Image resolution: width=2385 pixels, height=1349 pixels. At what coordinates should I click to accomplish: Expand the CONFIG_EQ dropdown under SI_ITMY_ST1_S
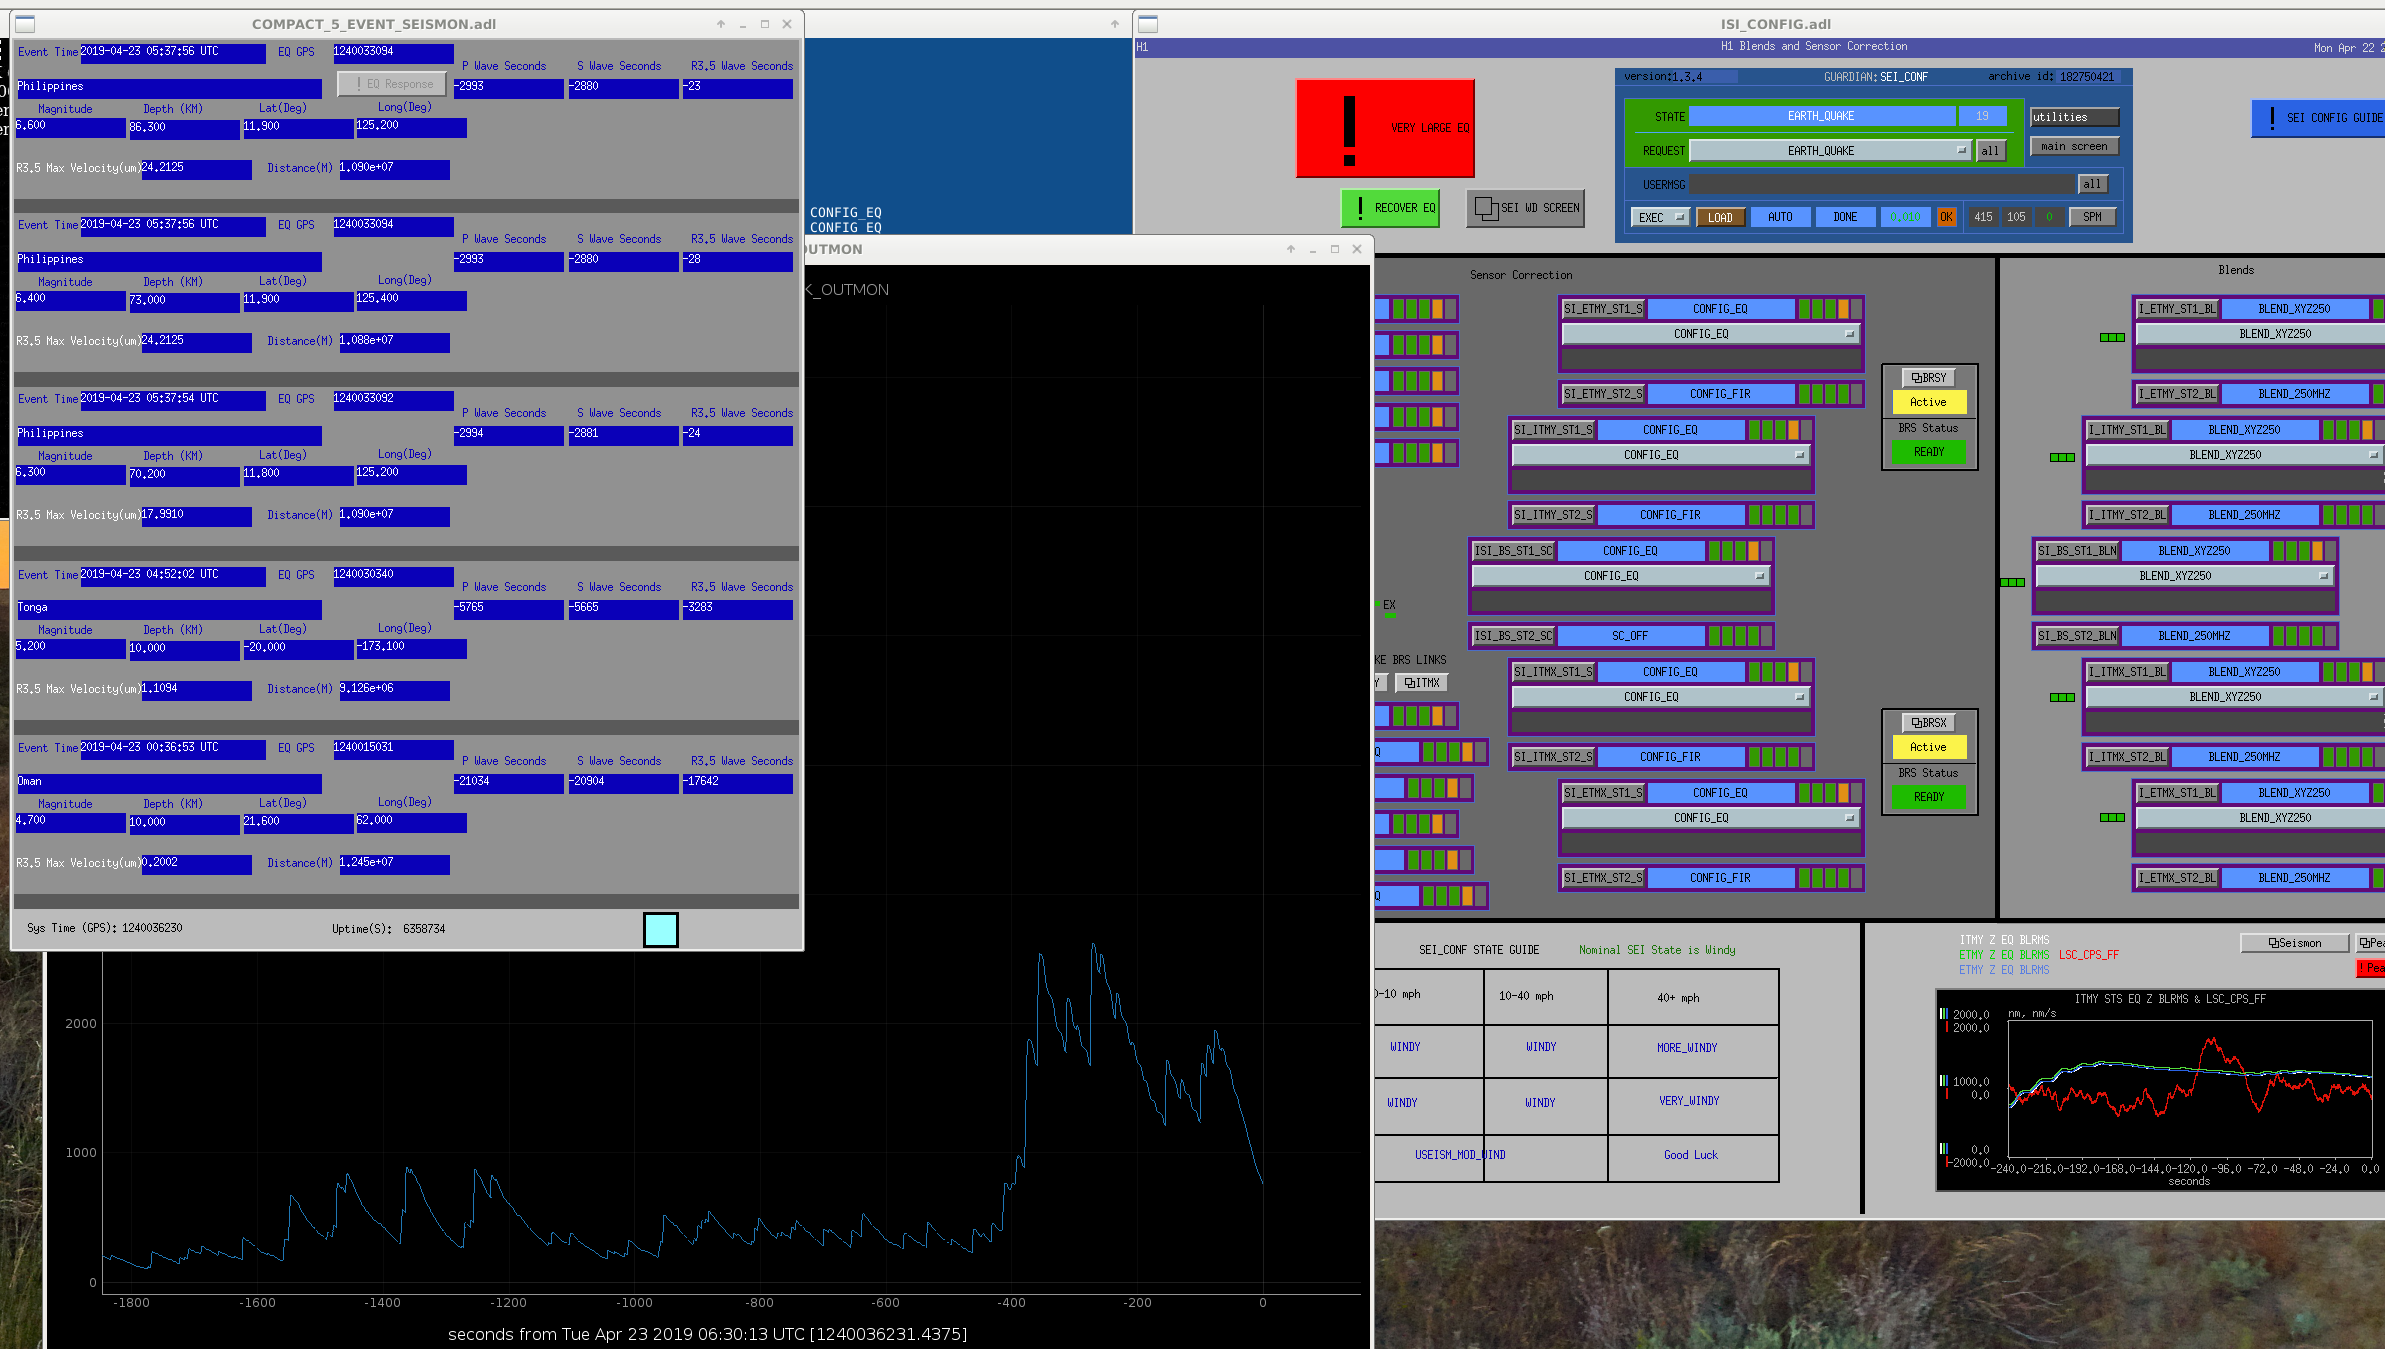(1660, 455)
